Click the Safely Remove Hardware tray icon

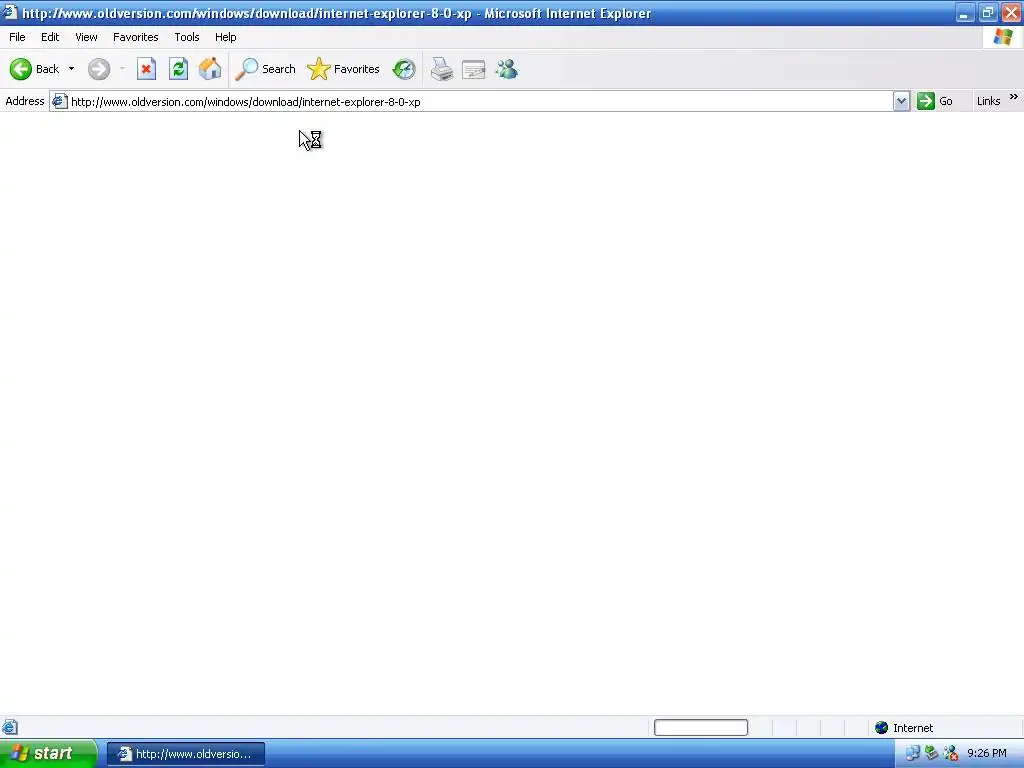(x=931, y=754)
